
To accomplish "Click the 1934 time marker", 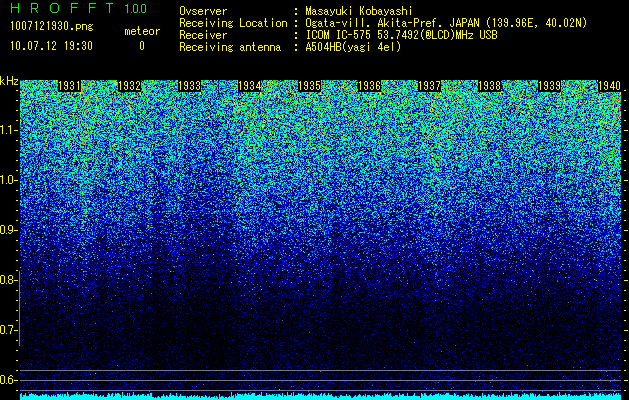I will (250, 86).
